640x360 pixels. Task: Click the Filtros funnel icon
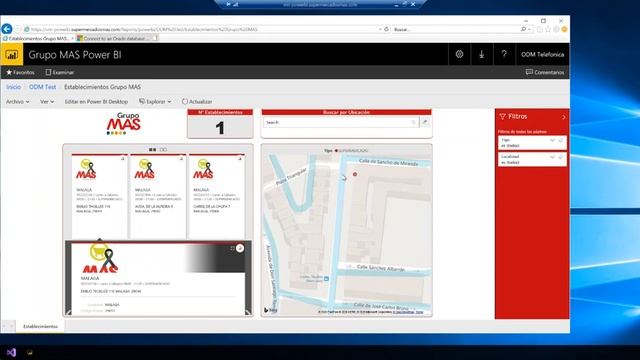502,116
